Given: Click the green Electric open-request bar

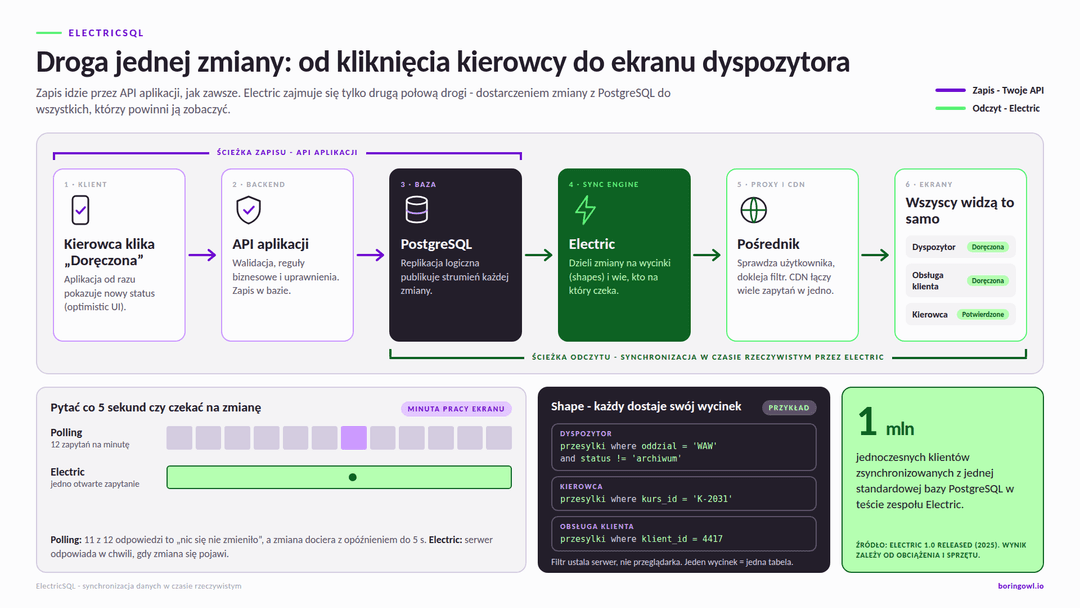Looking at the screenshot, I should tap(339, 477).
